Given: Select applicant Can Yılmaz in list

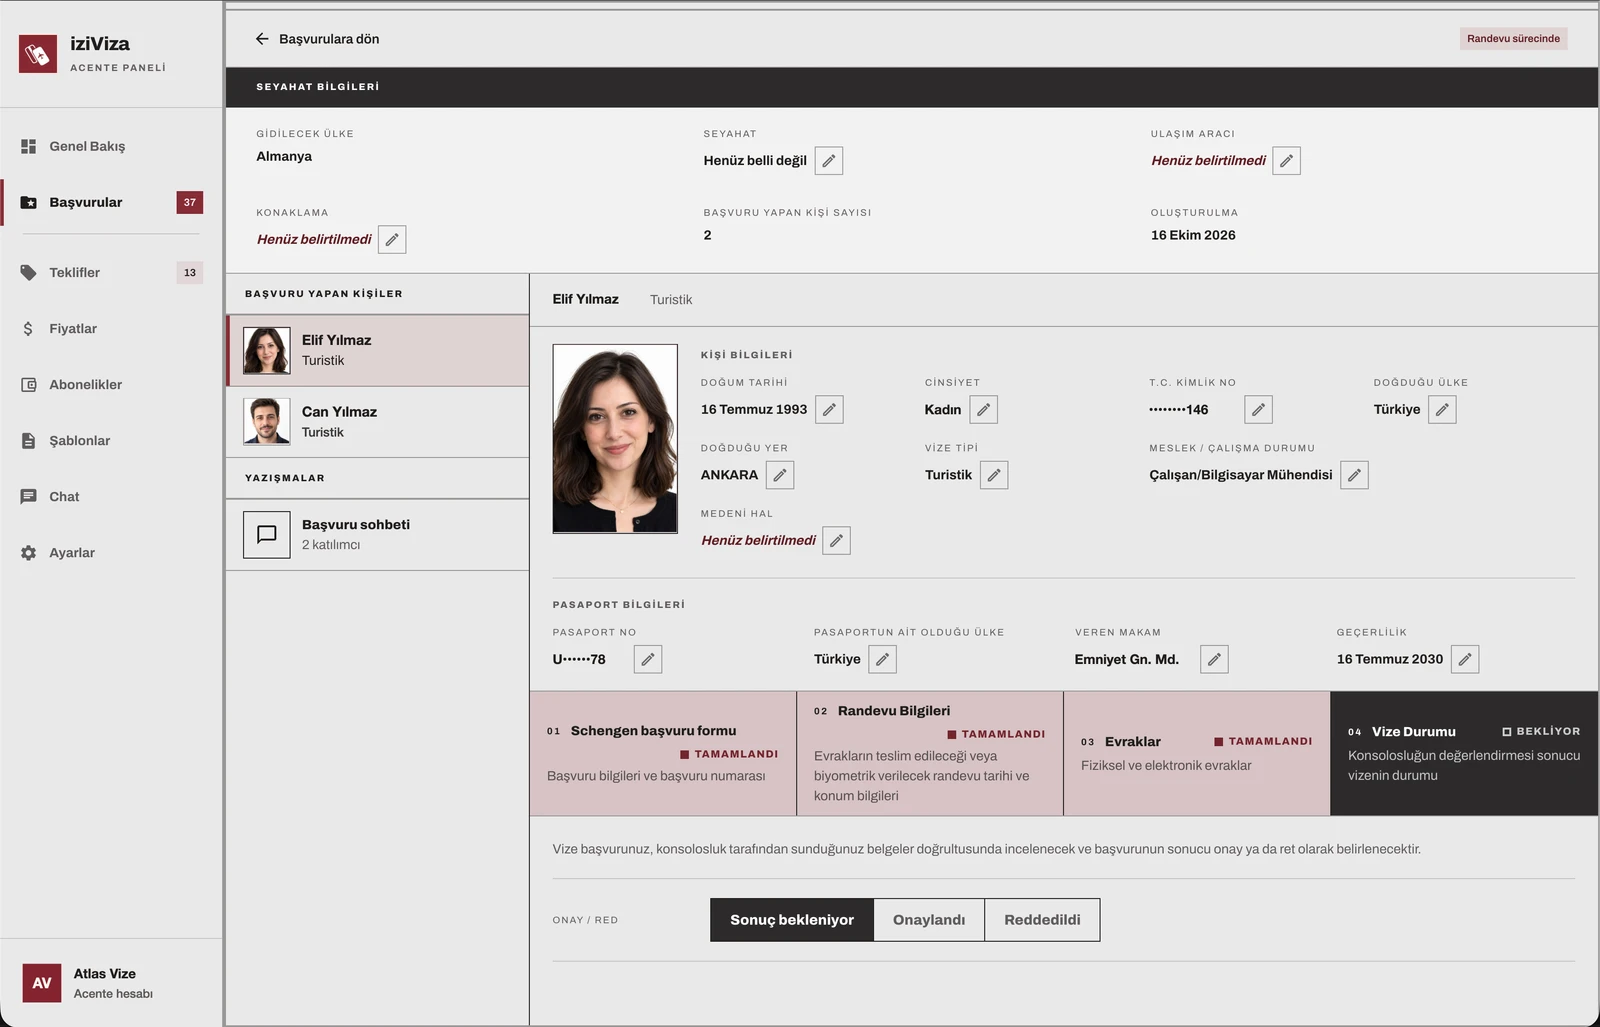Looking at the screenshot, I should tap(378, 423).
